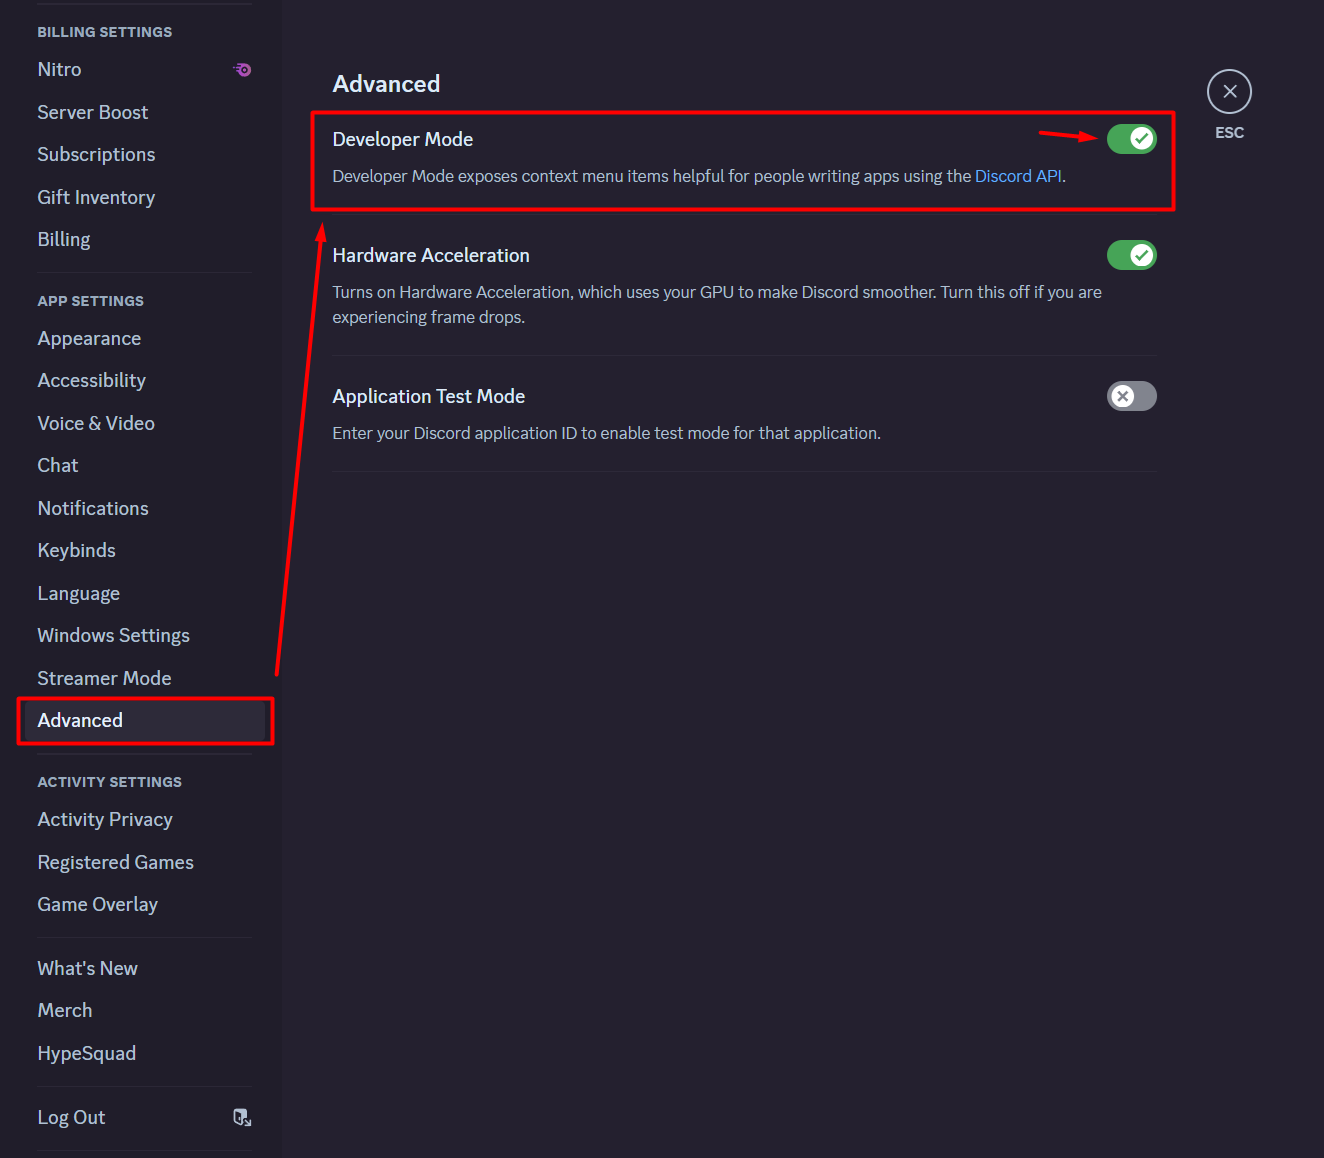This screenshot has height=1158, width=1324.
Task: Switch to Notifications settings
Action: click(x=93, y=508)
